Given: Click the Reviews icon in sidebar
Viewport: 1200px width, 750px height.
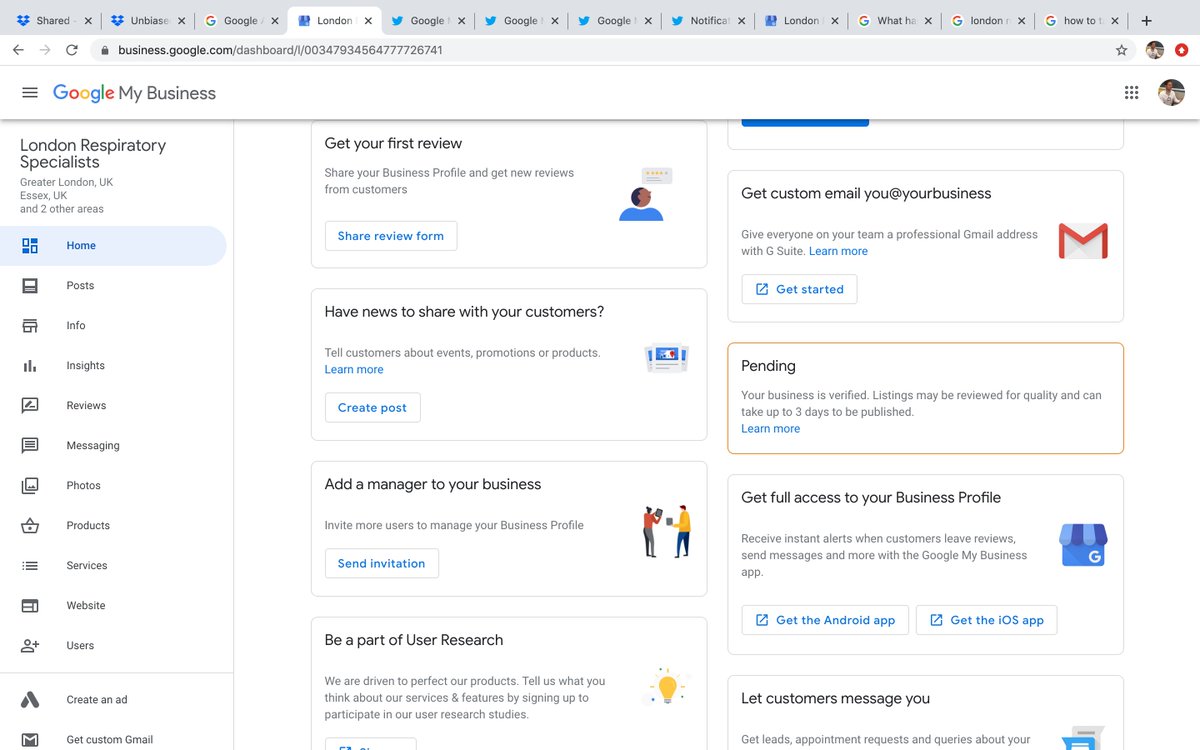Looking at the screenshot, I should pyautogui.click(x=30, y=405).
